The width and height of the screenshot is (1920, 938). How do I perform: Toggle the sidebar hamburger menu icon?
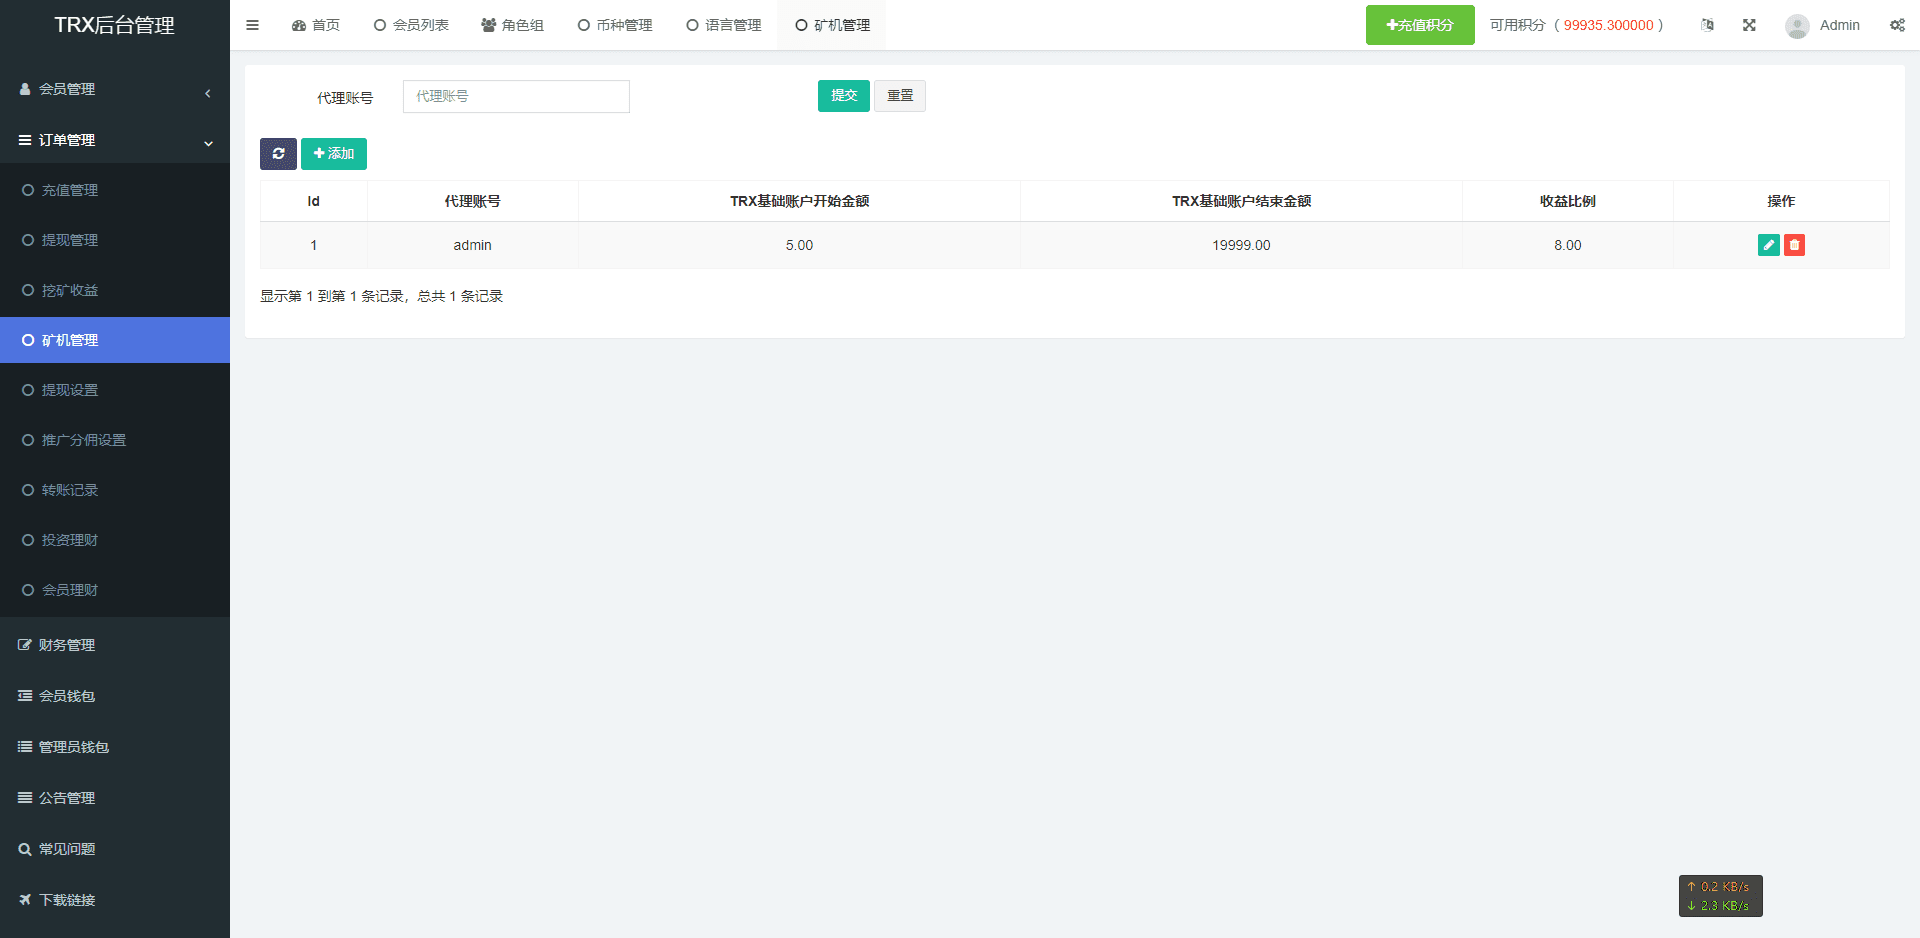pos(252,25)
